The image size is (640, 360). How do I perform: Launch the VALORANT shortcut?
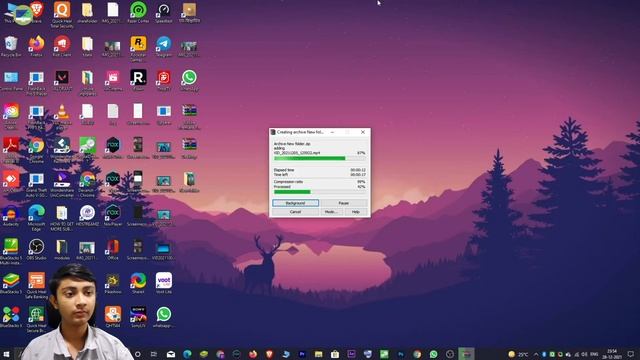coord(62,80)
